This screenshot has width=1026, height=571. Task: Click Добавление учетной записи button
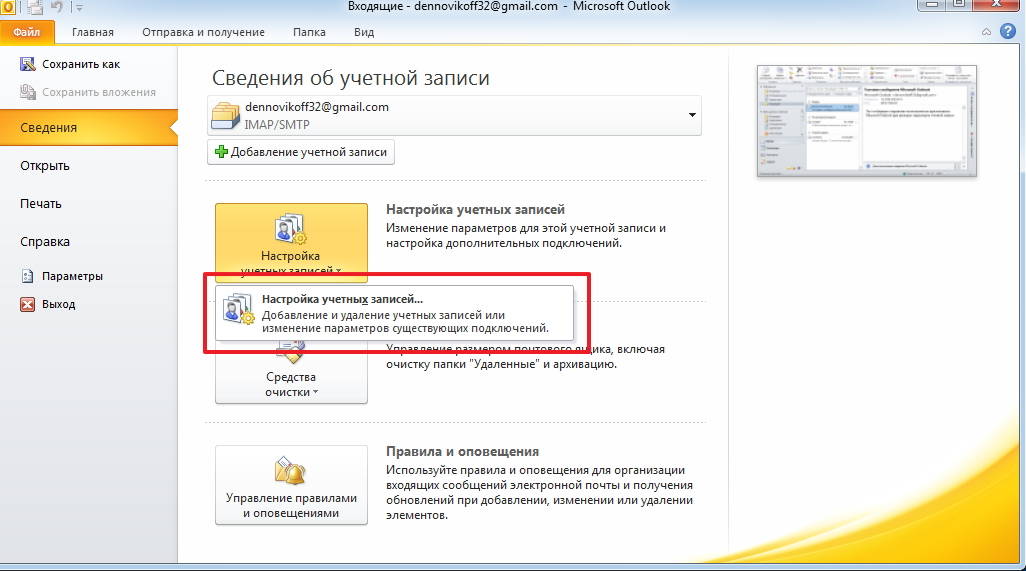tap(301, 152)
